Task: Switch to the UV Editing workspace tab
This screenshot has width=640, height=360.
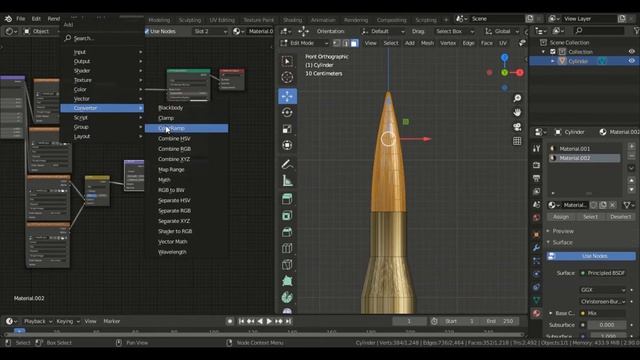Action: click(x=222, y=20)
